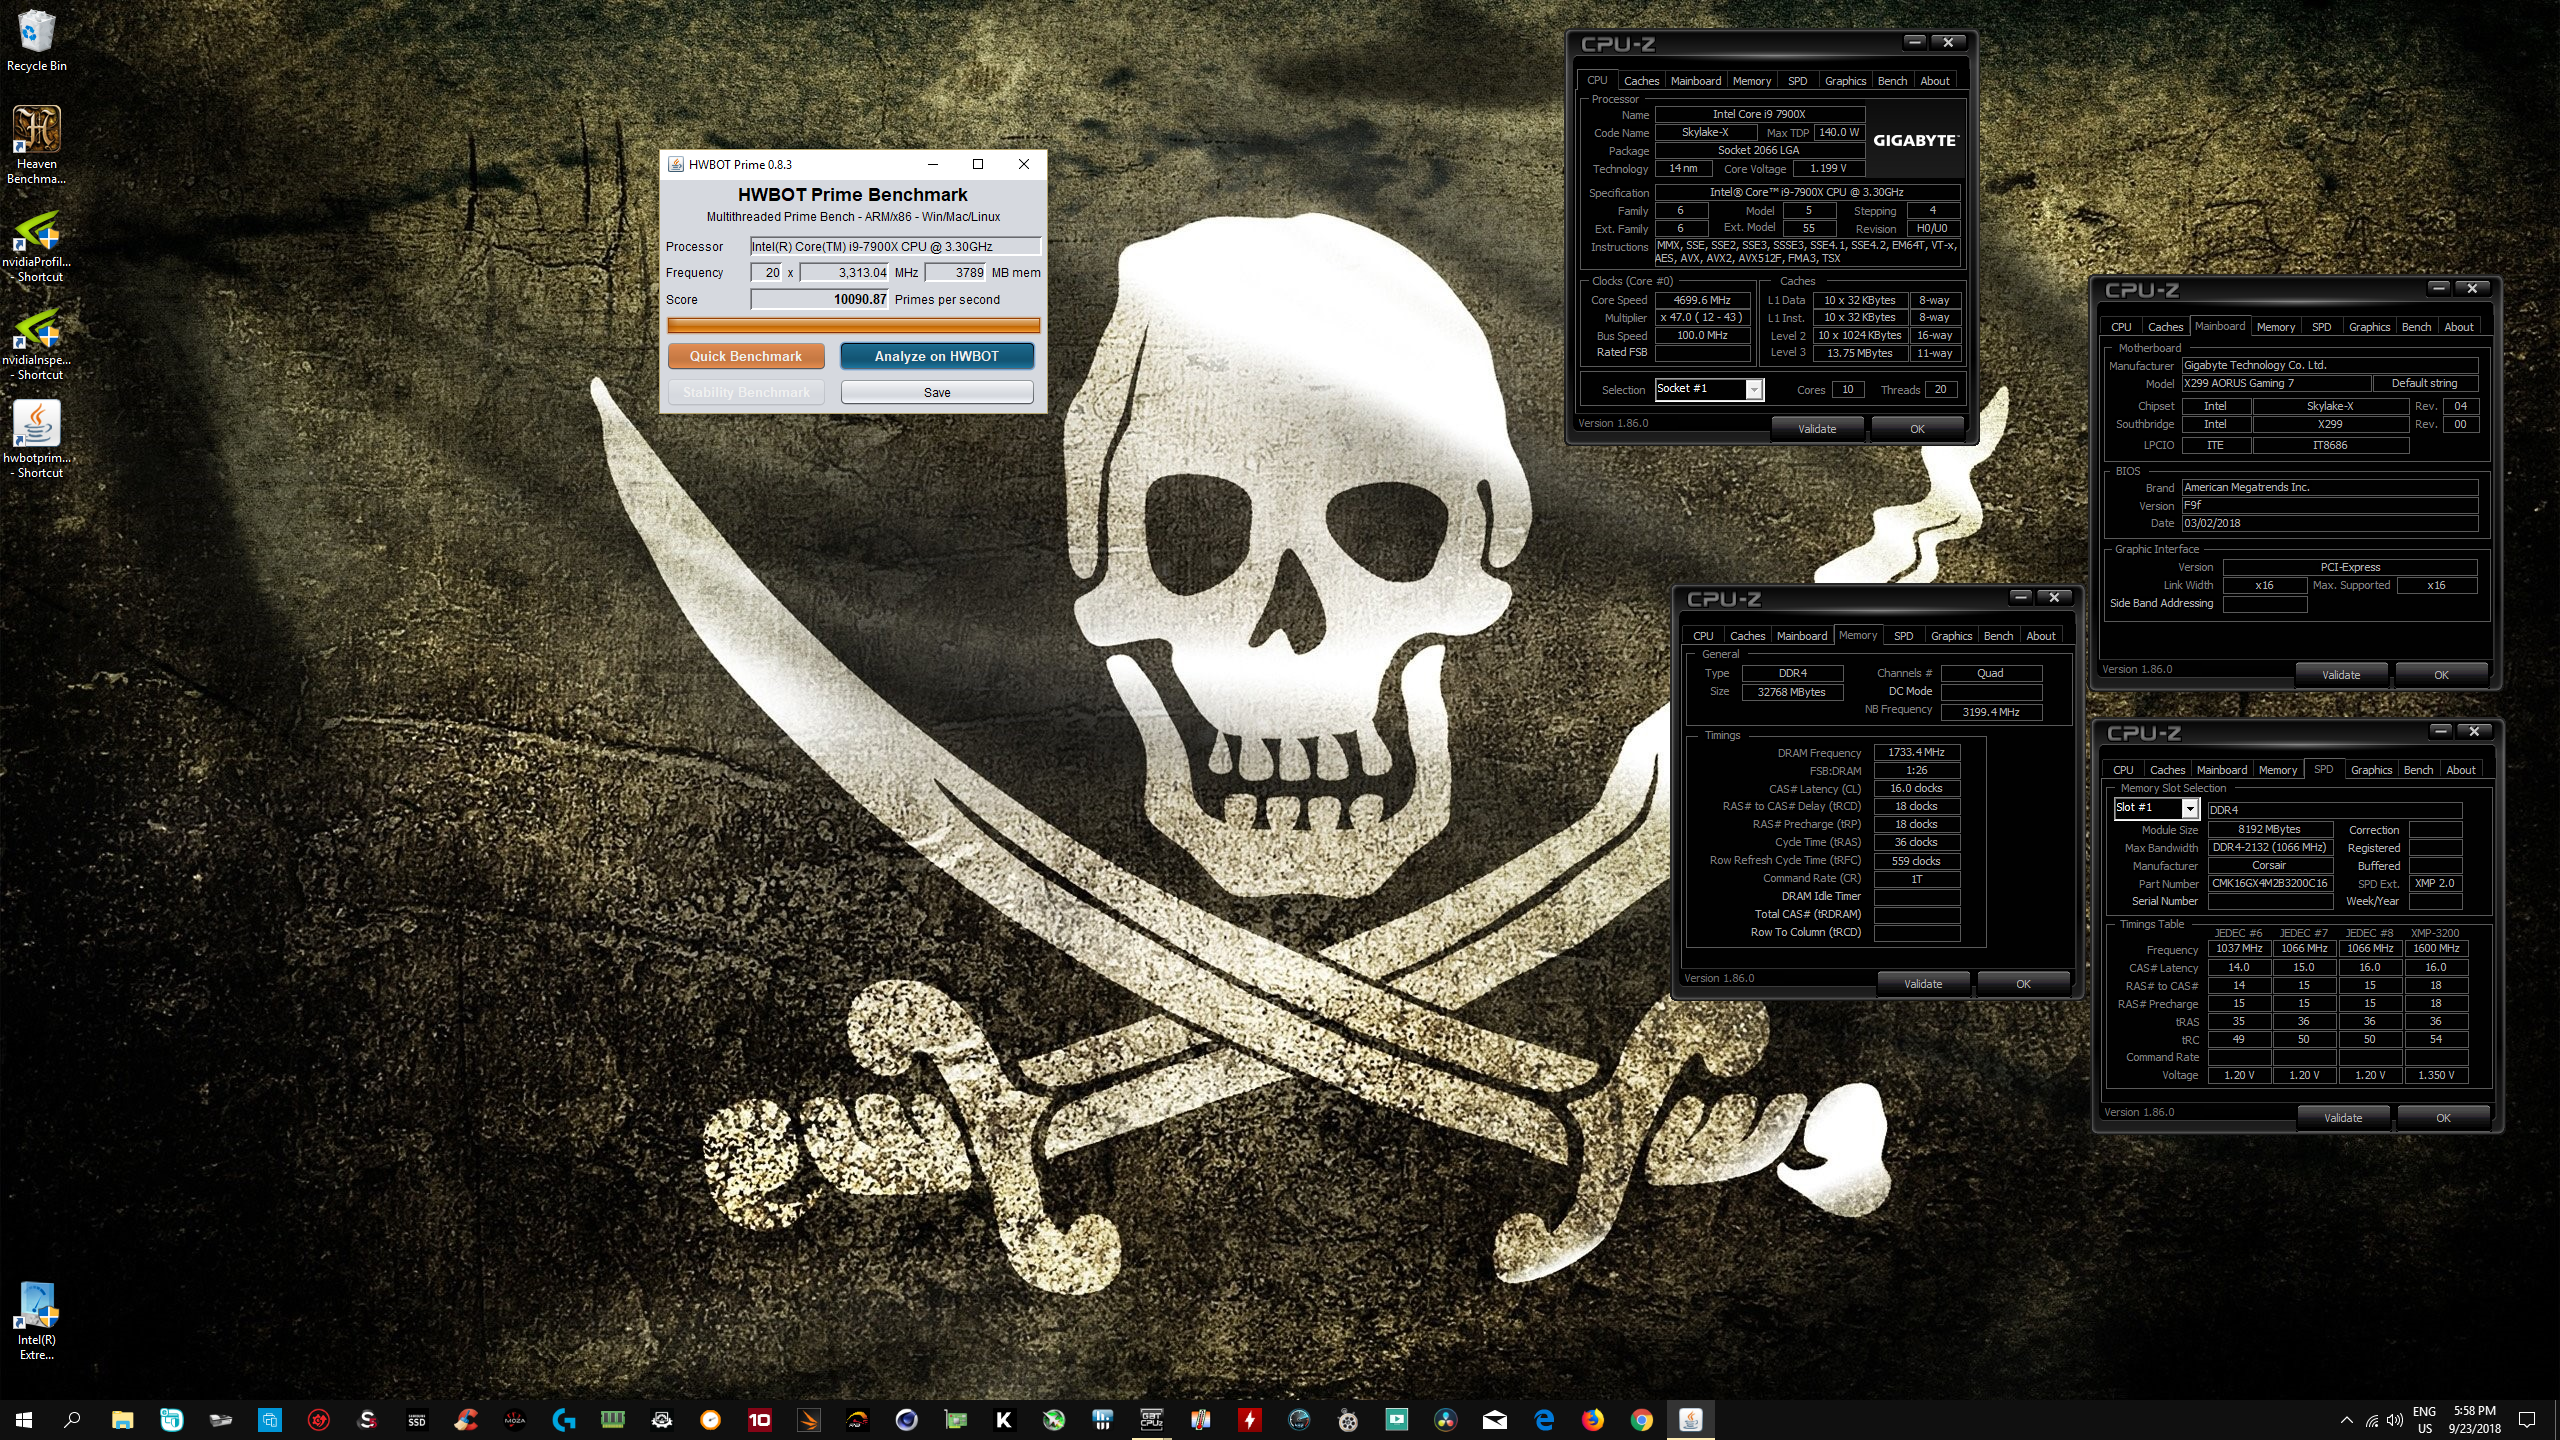Show hidden system tray icons
The image size is (2560, 1440).
[x=2346, y=1420]
